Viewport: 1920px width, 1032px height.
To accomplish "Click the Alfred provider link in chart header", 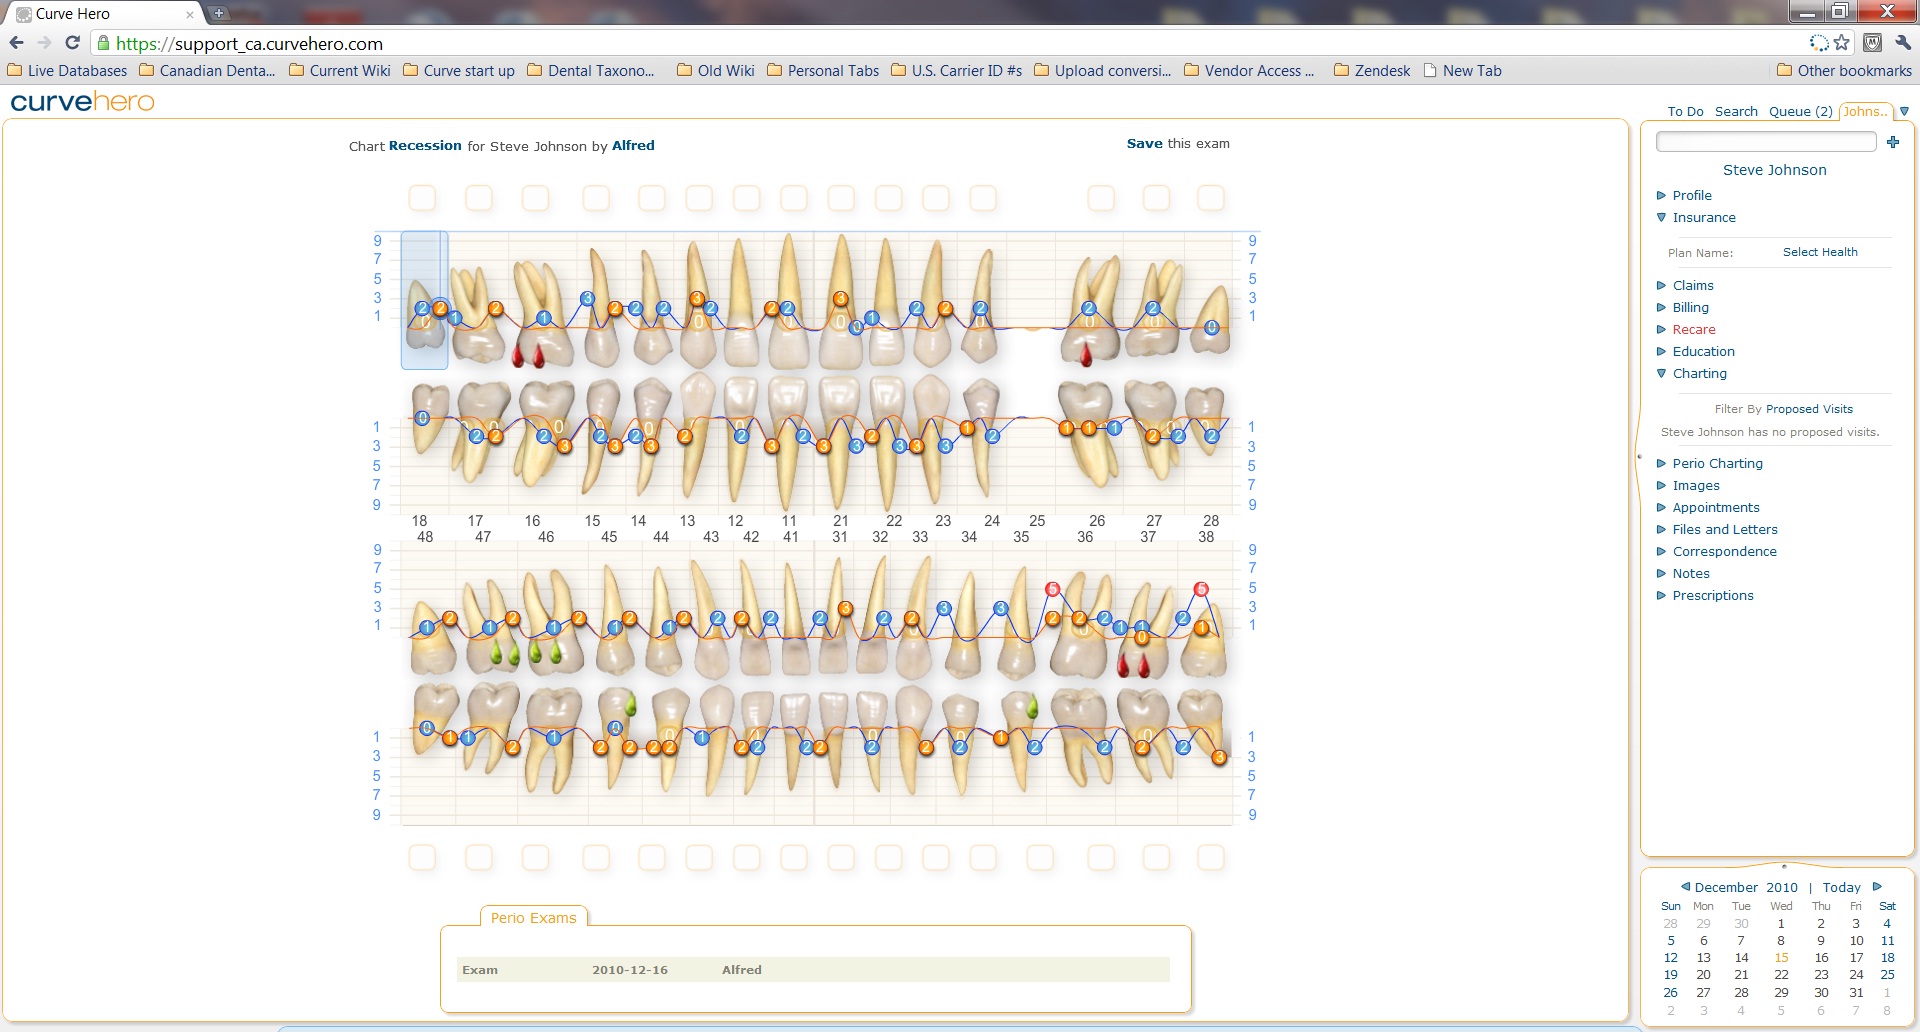I will click(x=633, y=146).
